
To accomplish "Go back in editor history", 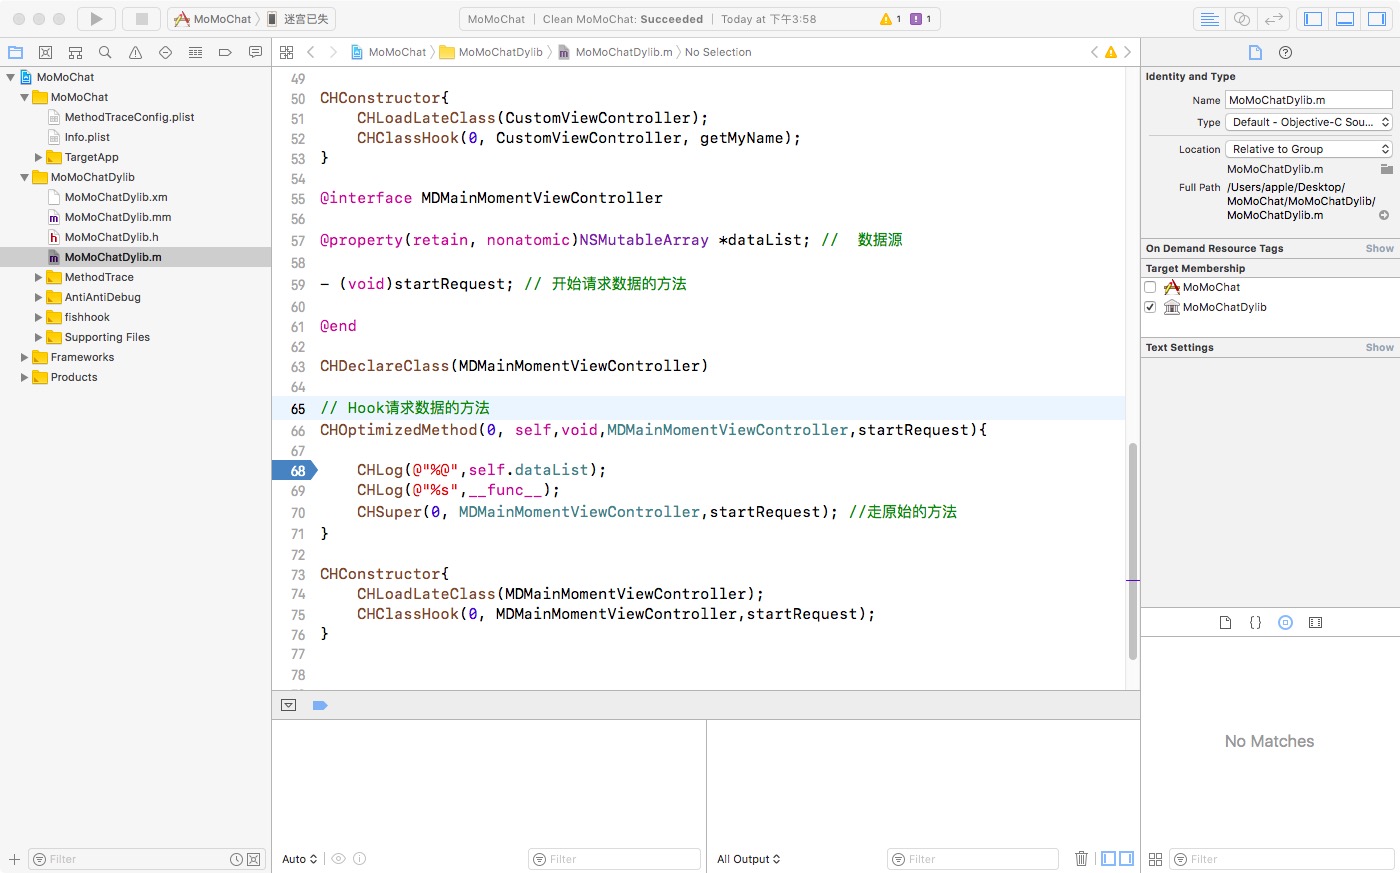I will tap(311, 52).
